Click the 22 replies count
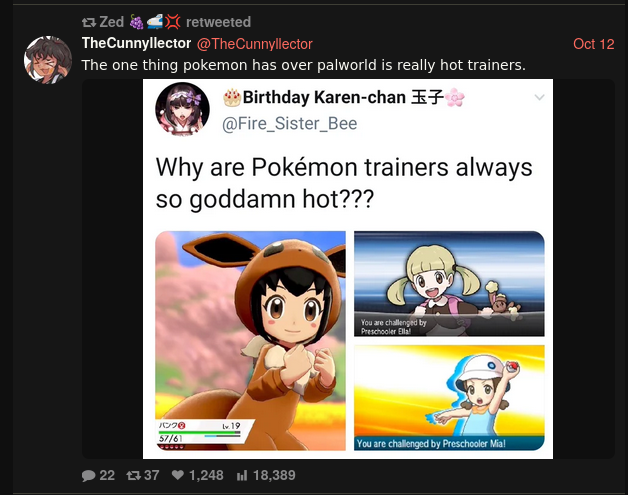 (x=107, y=475)
